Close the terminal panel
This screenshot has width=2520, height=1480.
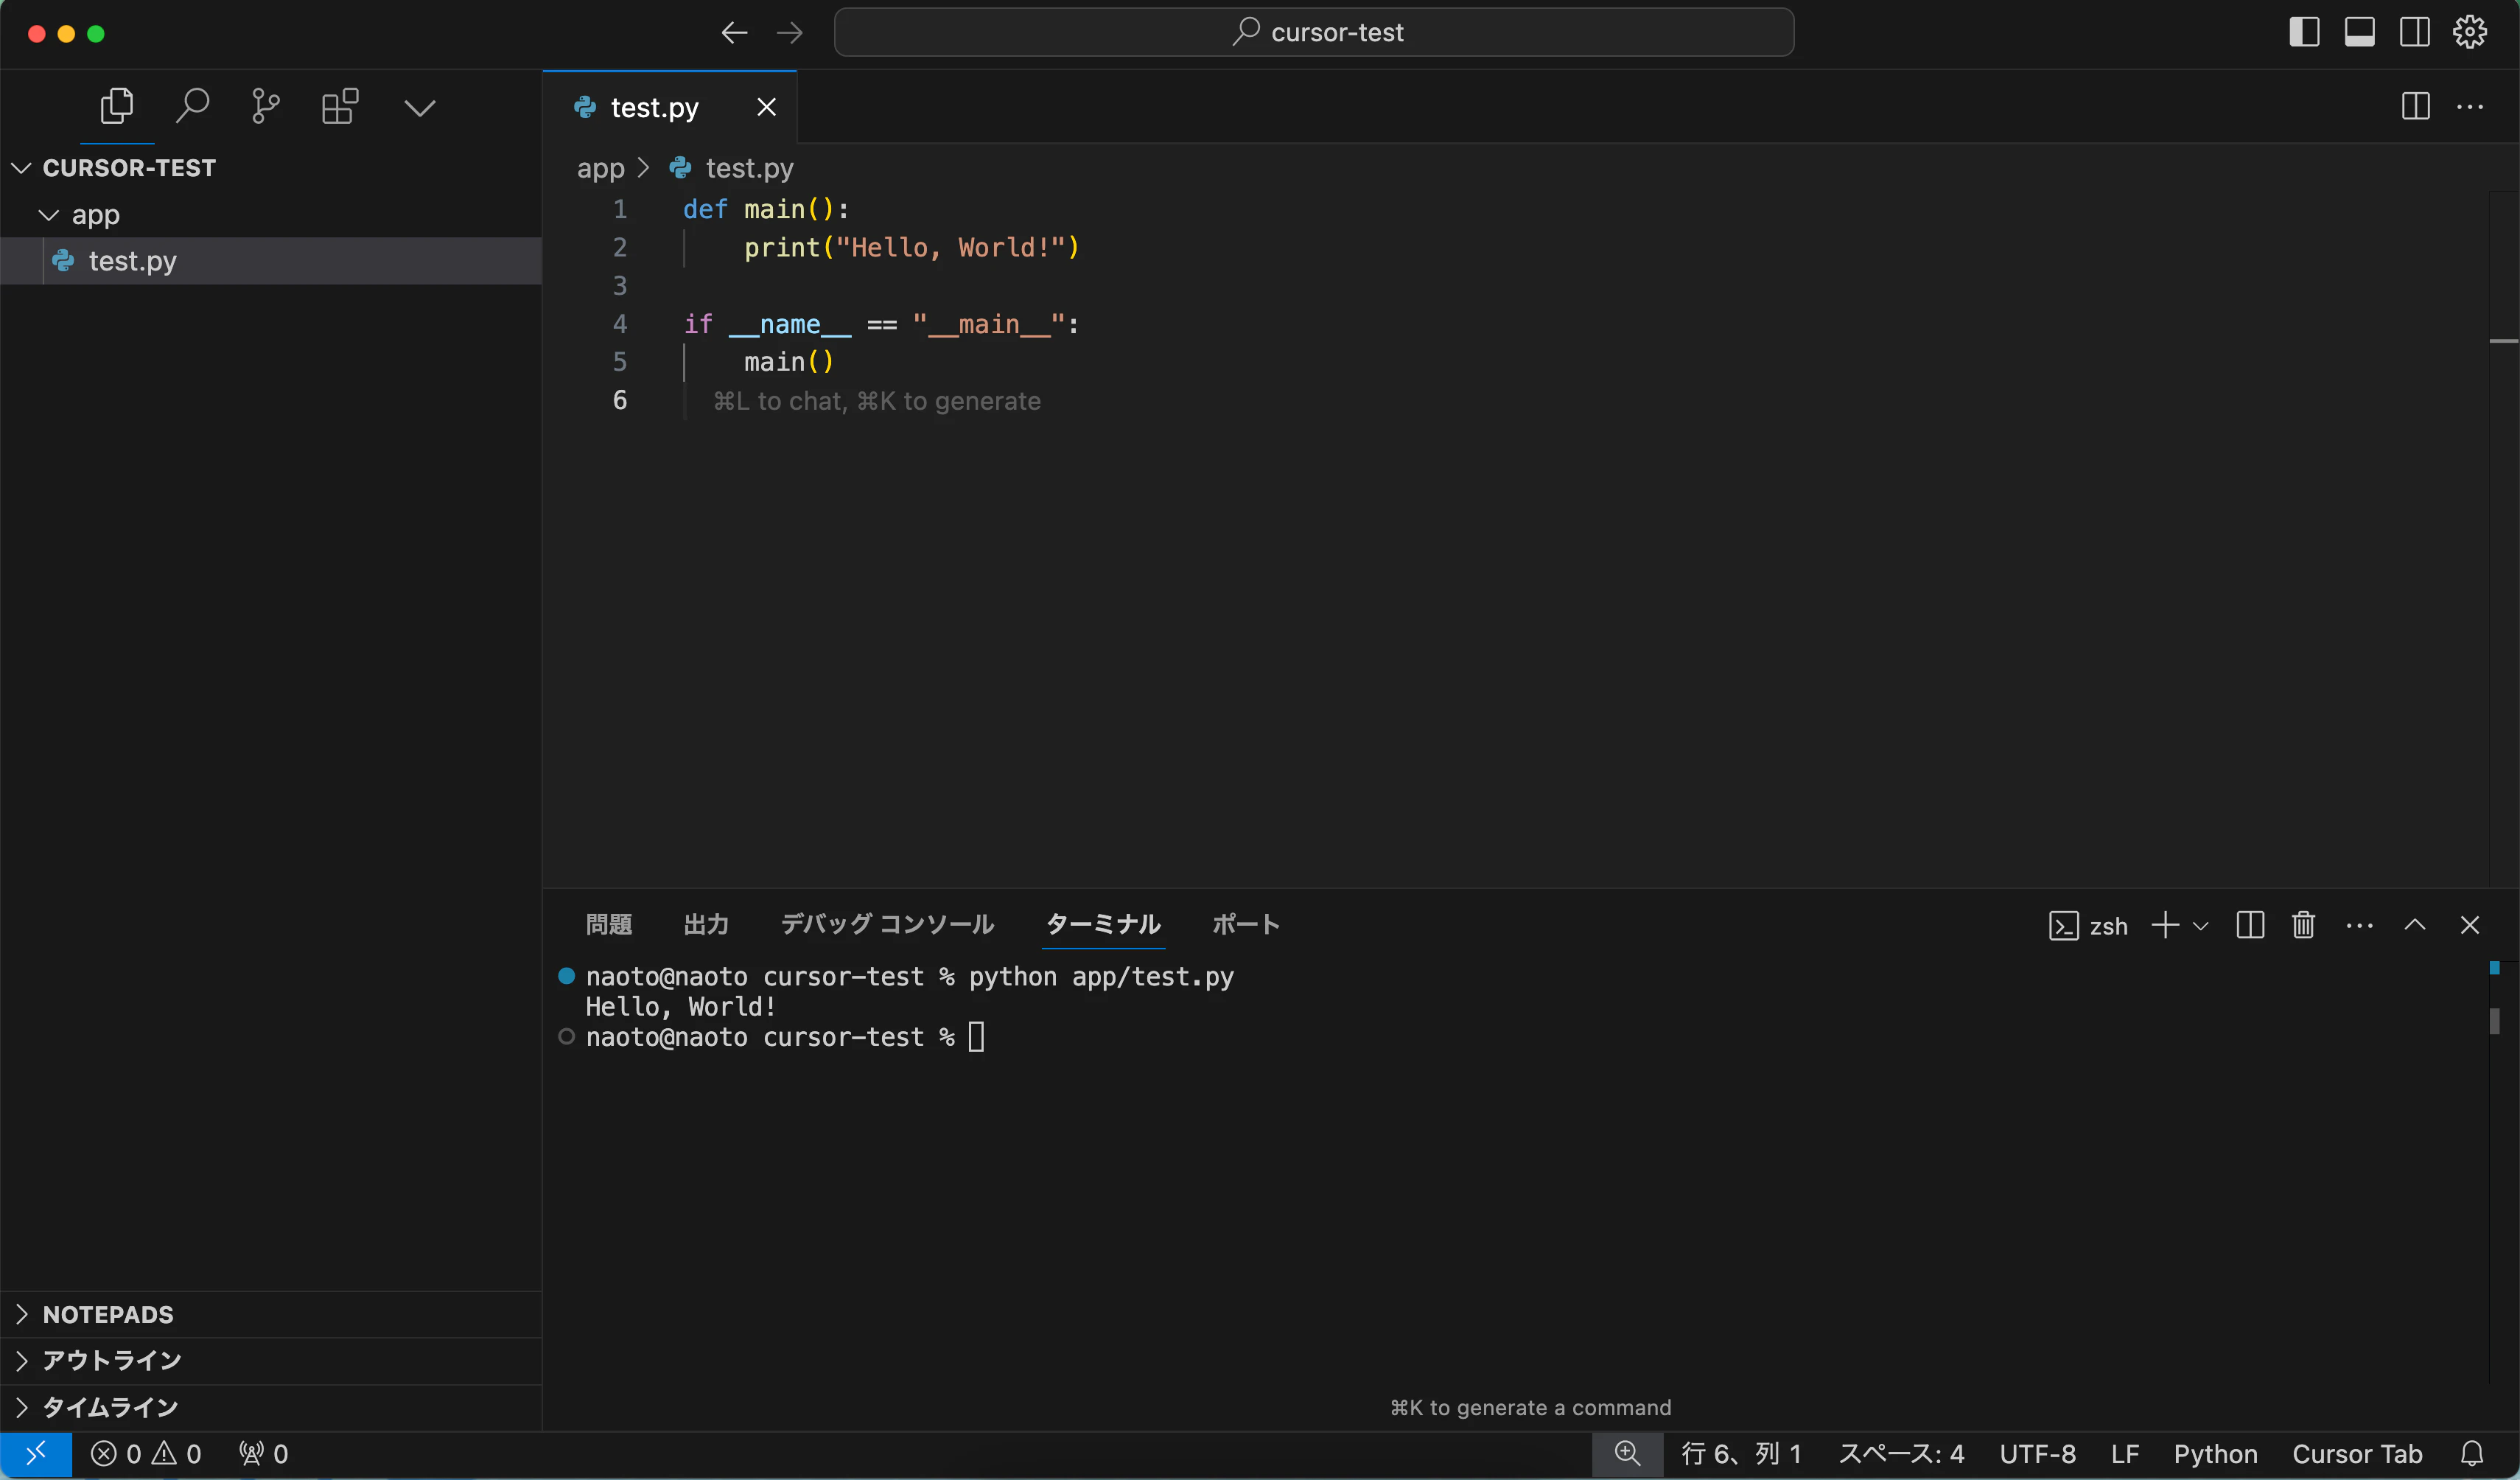coord(2469,925)
